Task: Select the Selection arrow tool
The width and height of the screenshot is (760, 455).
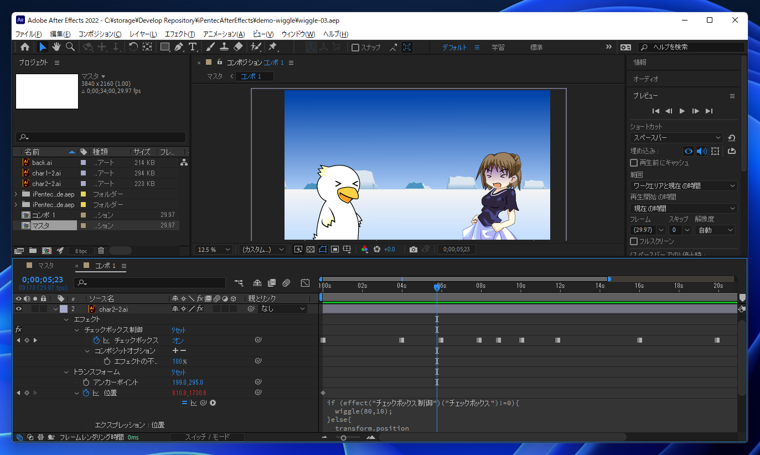Action: [x=43, y=47]
